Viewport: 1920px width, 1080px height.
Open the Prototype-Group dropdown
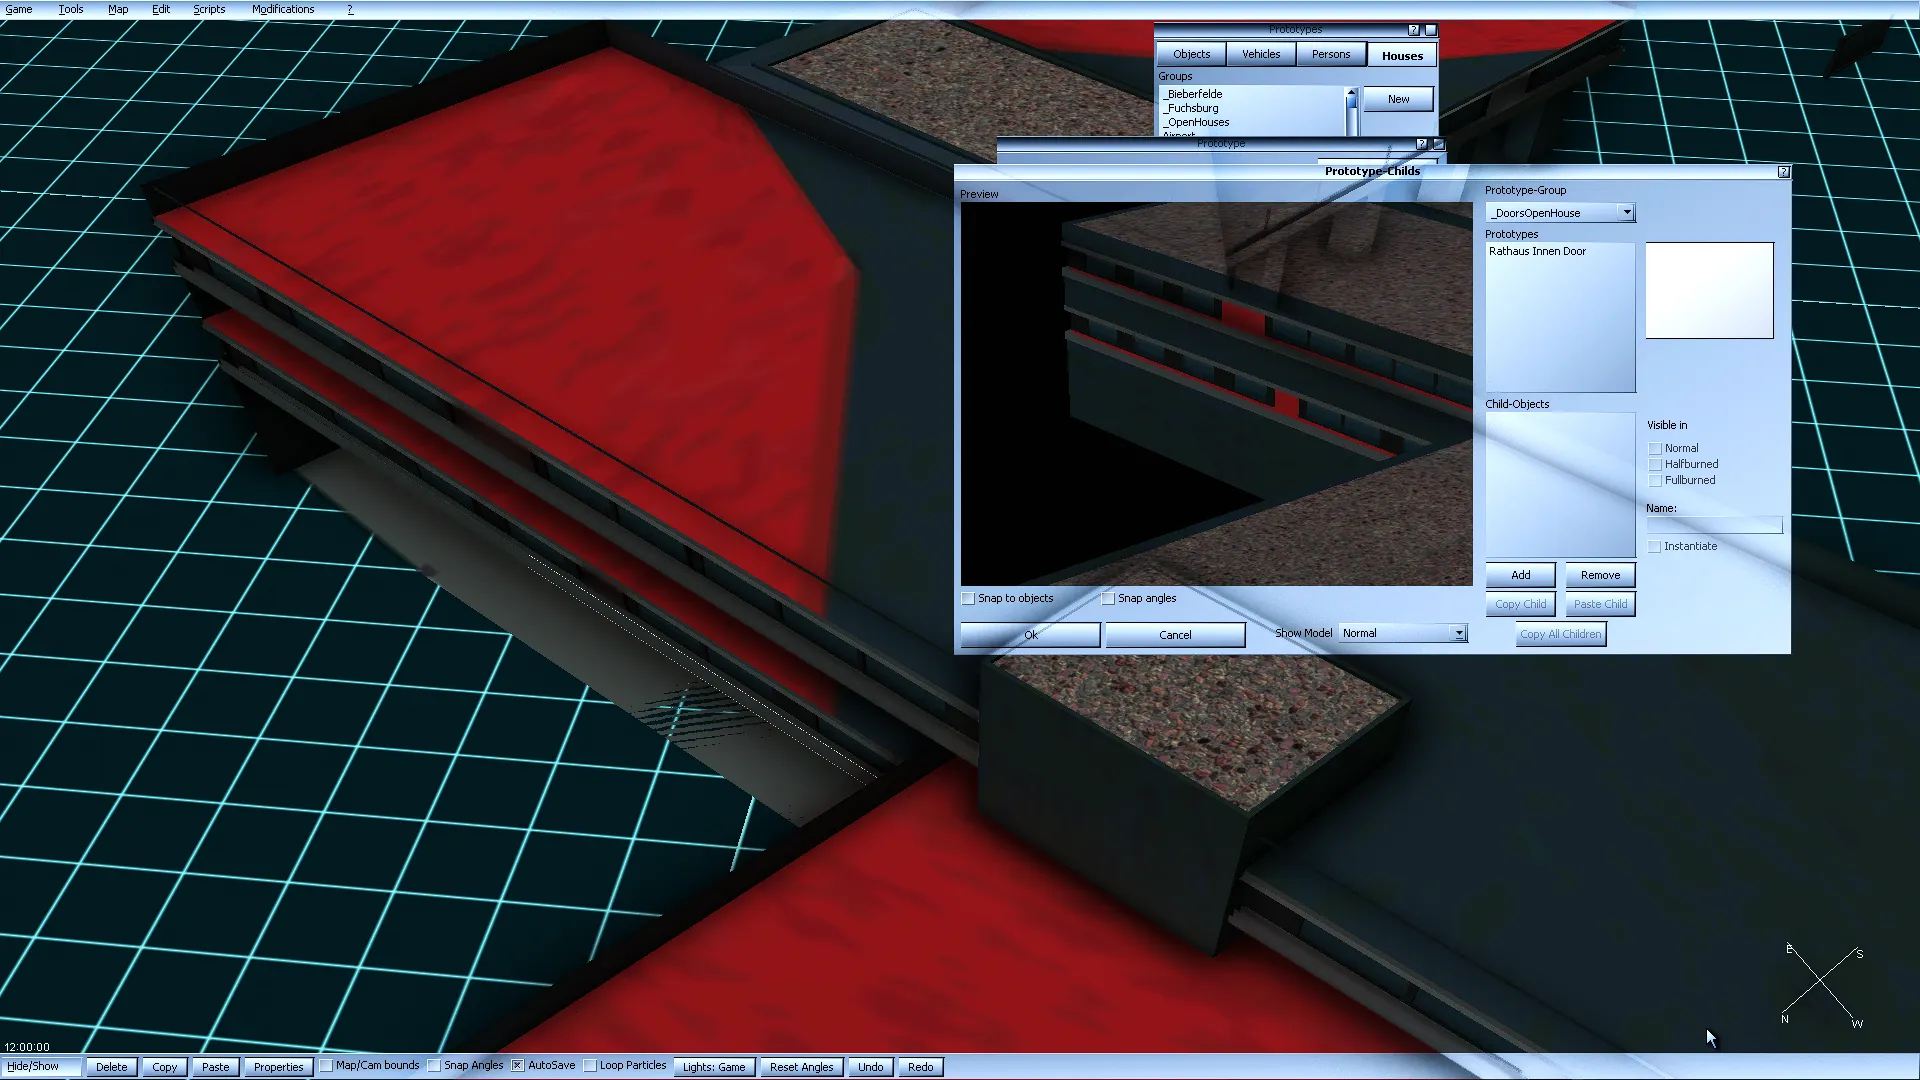tap(1626, 213)
